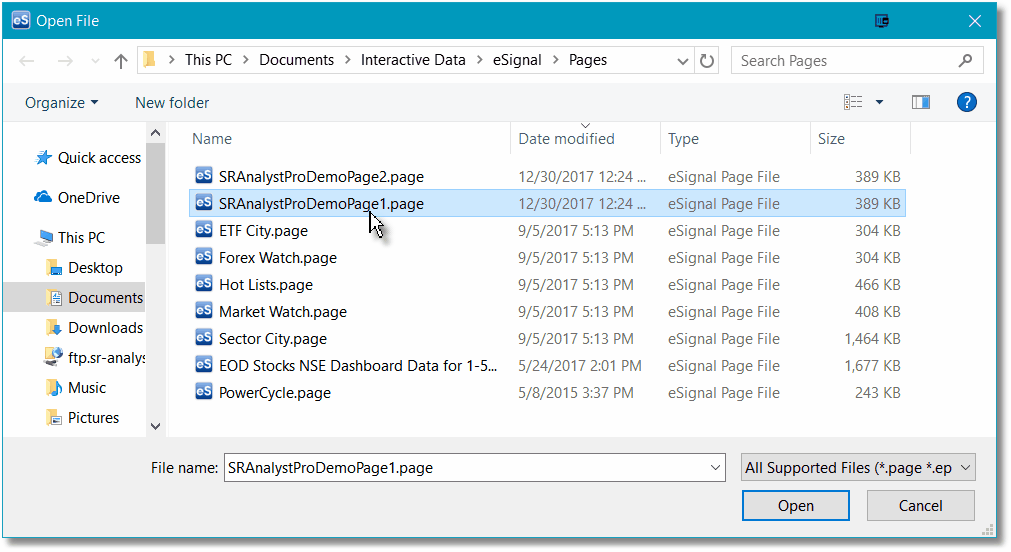
Task: Expand the chevron after Documents in path
Action: 348,60
